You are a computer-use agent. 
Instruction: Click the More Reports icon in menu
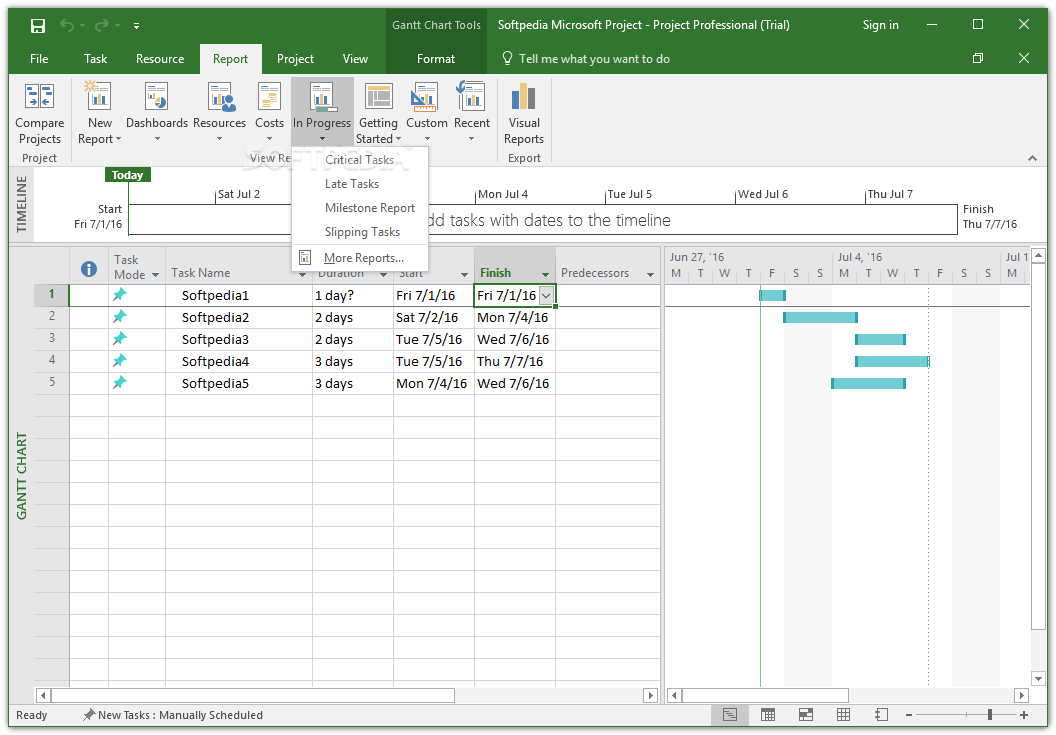coord(305,257)
